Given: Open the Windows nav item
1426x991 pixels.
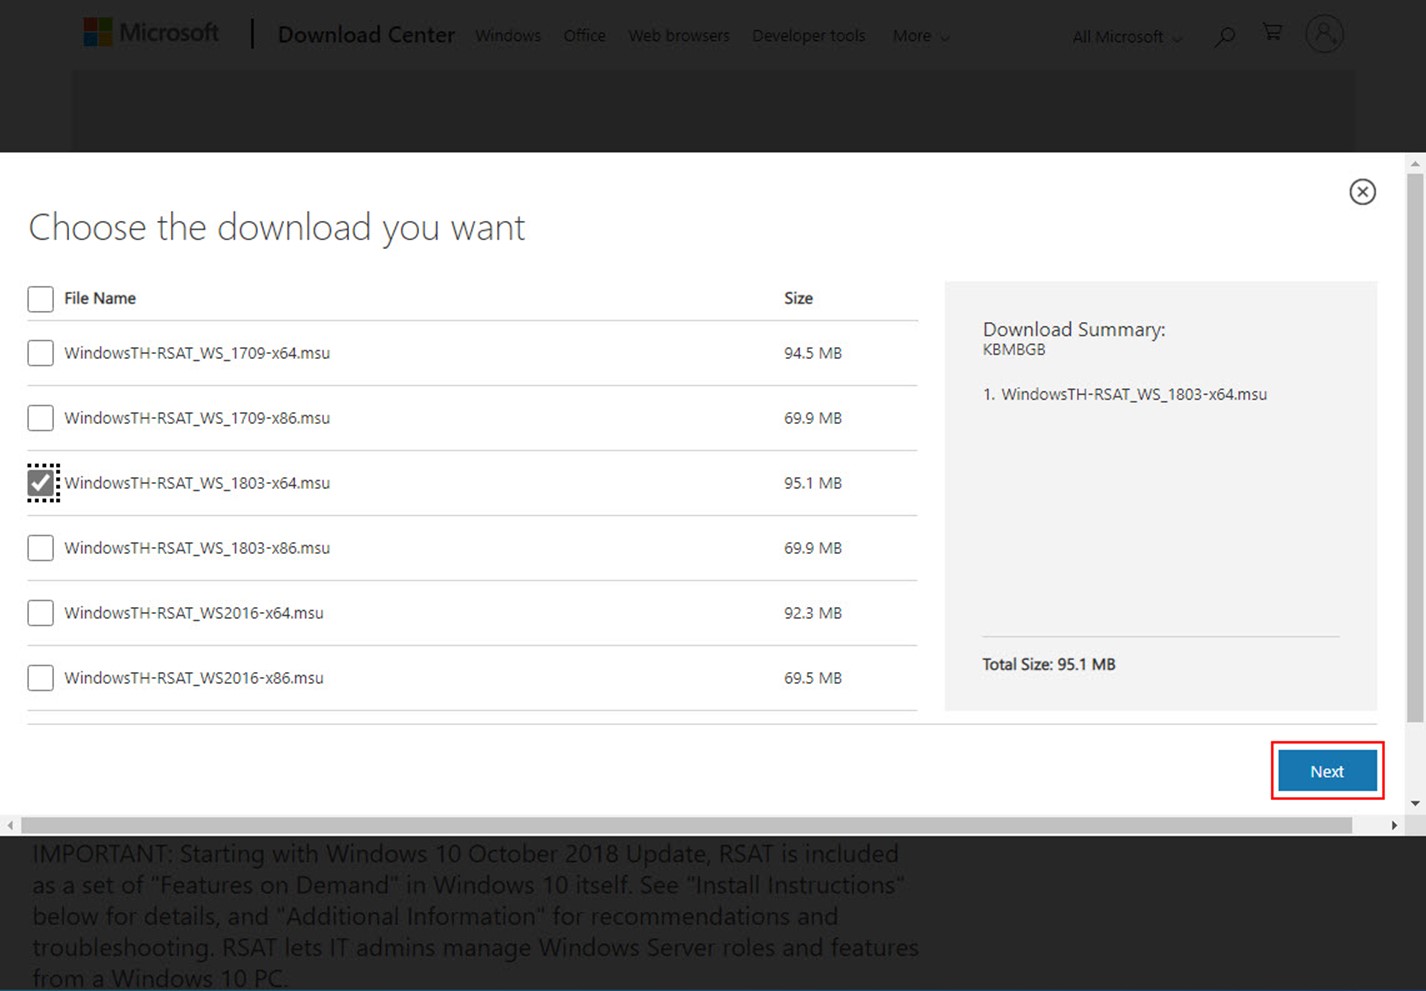Looking at the screenshot, I should (508, 36).
